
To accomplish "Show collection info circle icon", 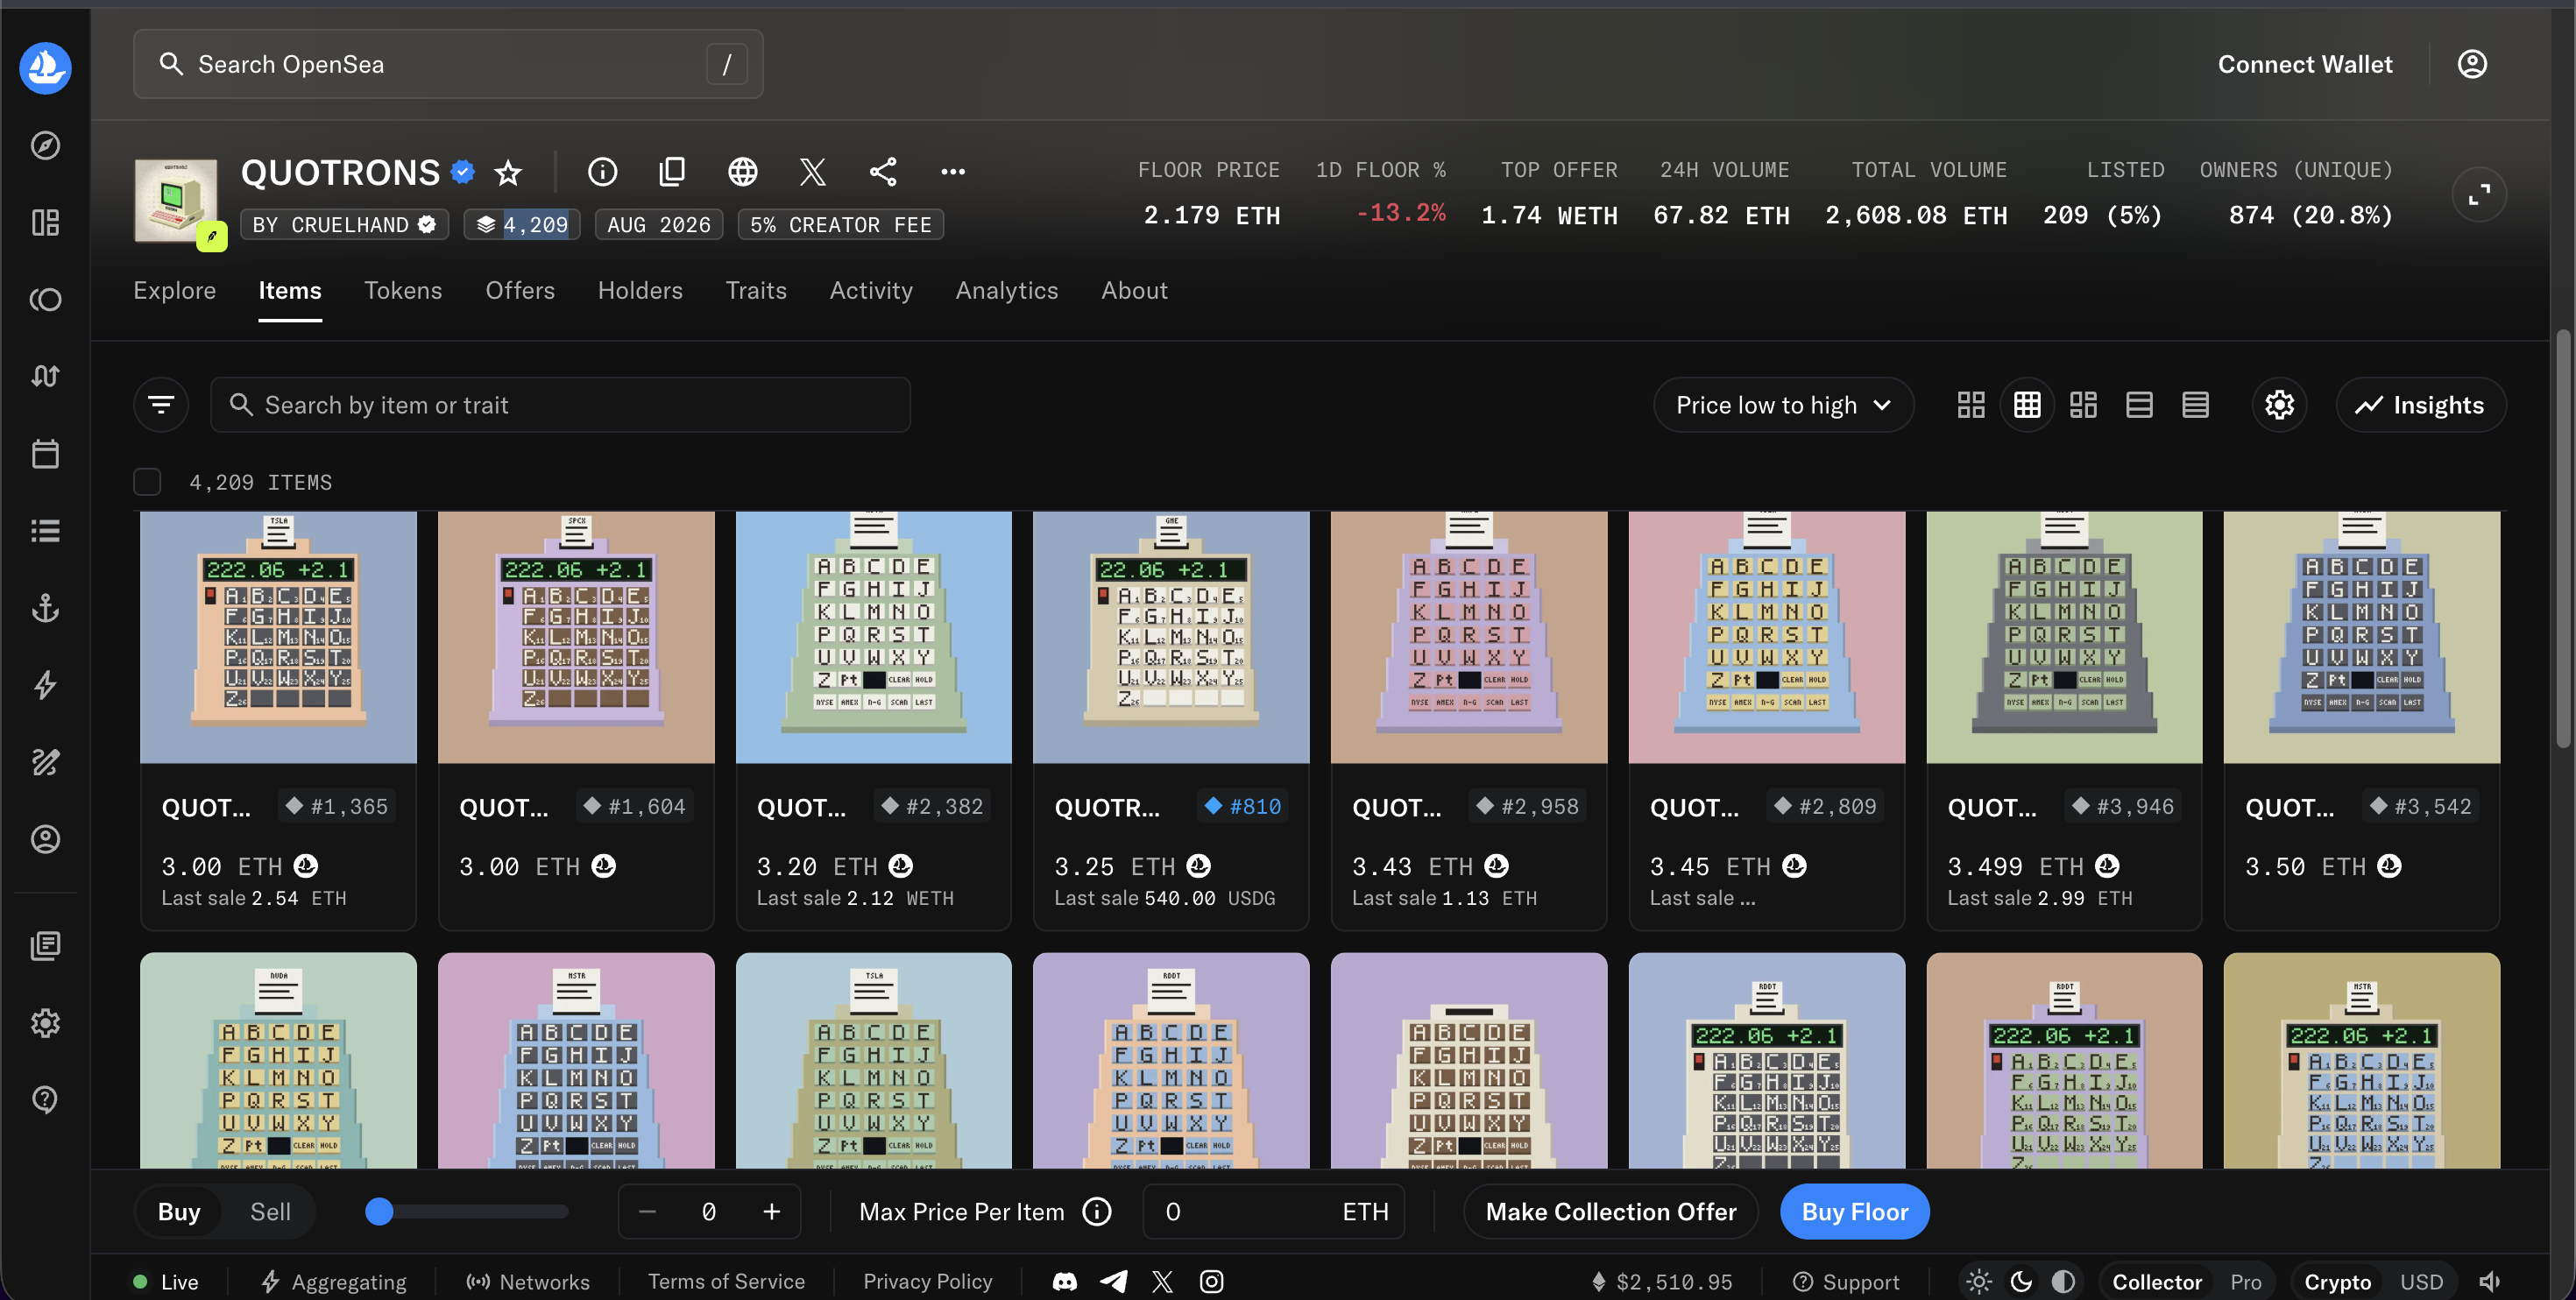I will point(602,172).
